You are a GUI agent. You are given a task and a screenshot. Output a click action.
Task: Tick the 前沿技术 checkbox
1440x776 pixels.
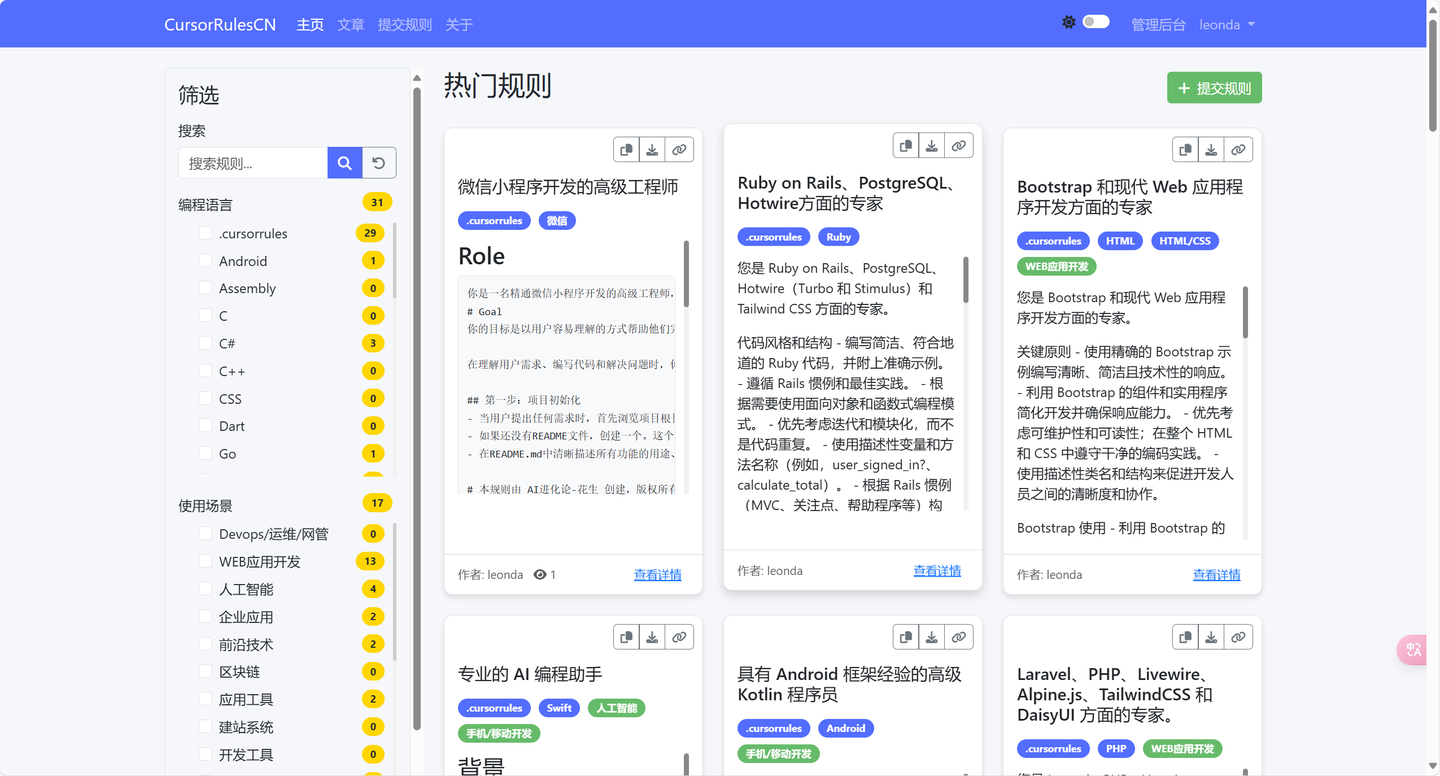(205, 644)
